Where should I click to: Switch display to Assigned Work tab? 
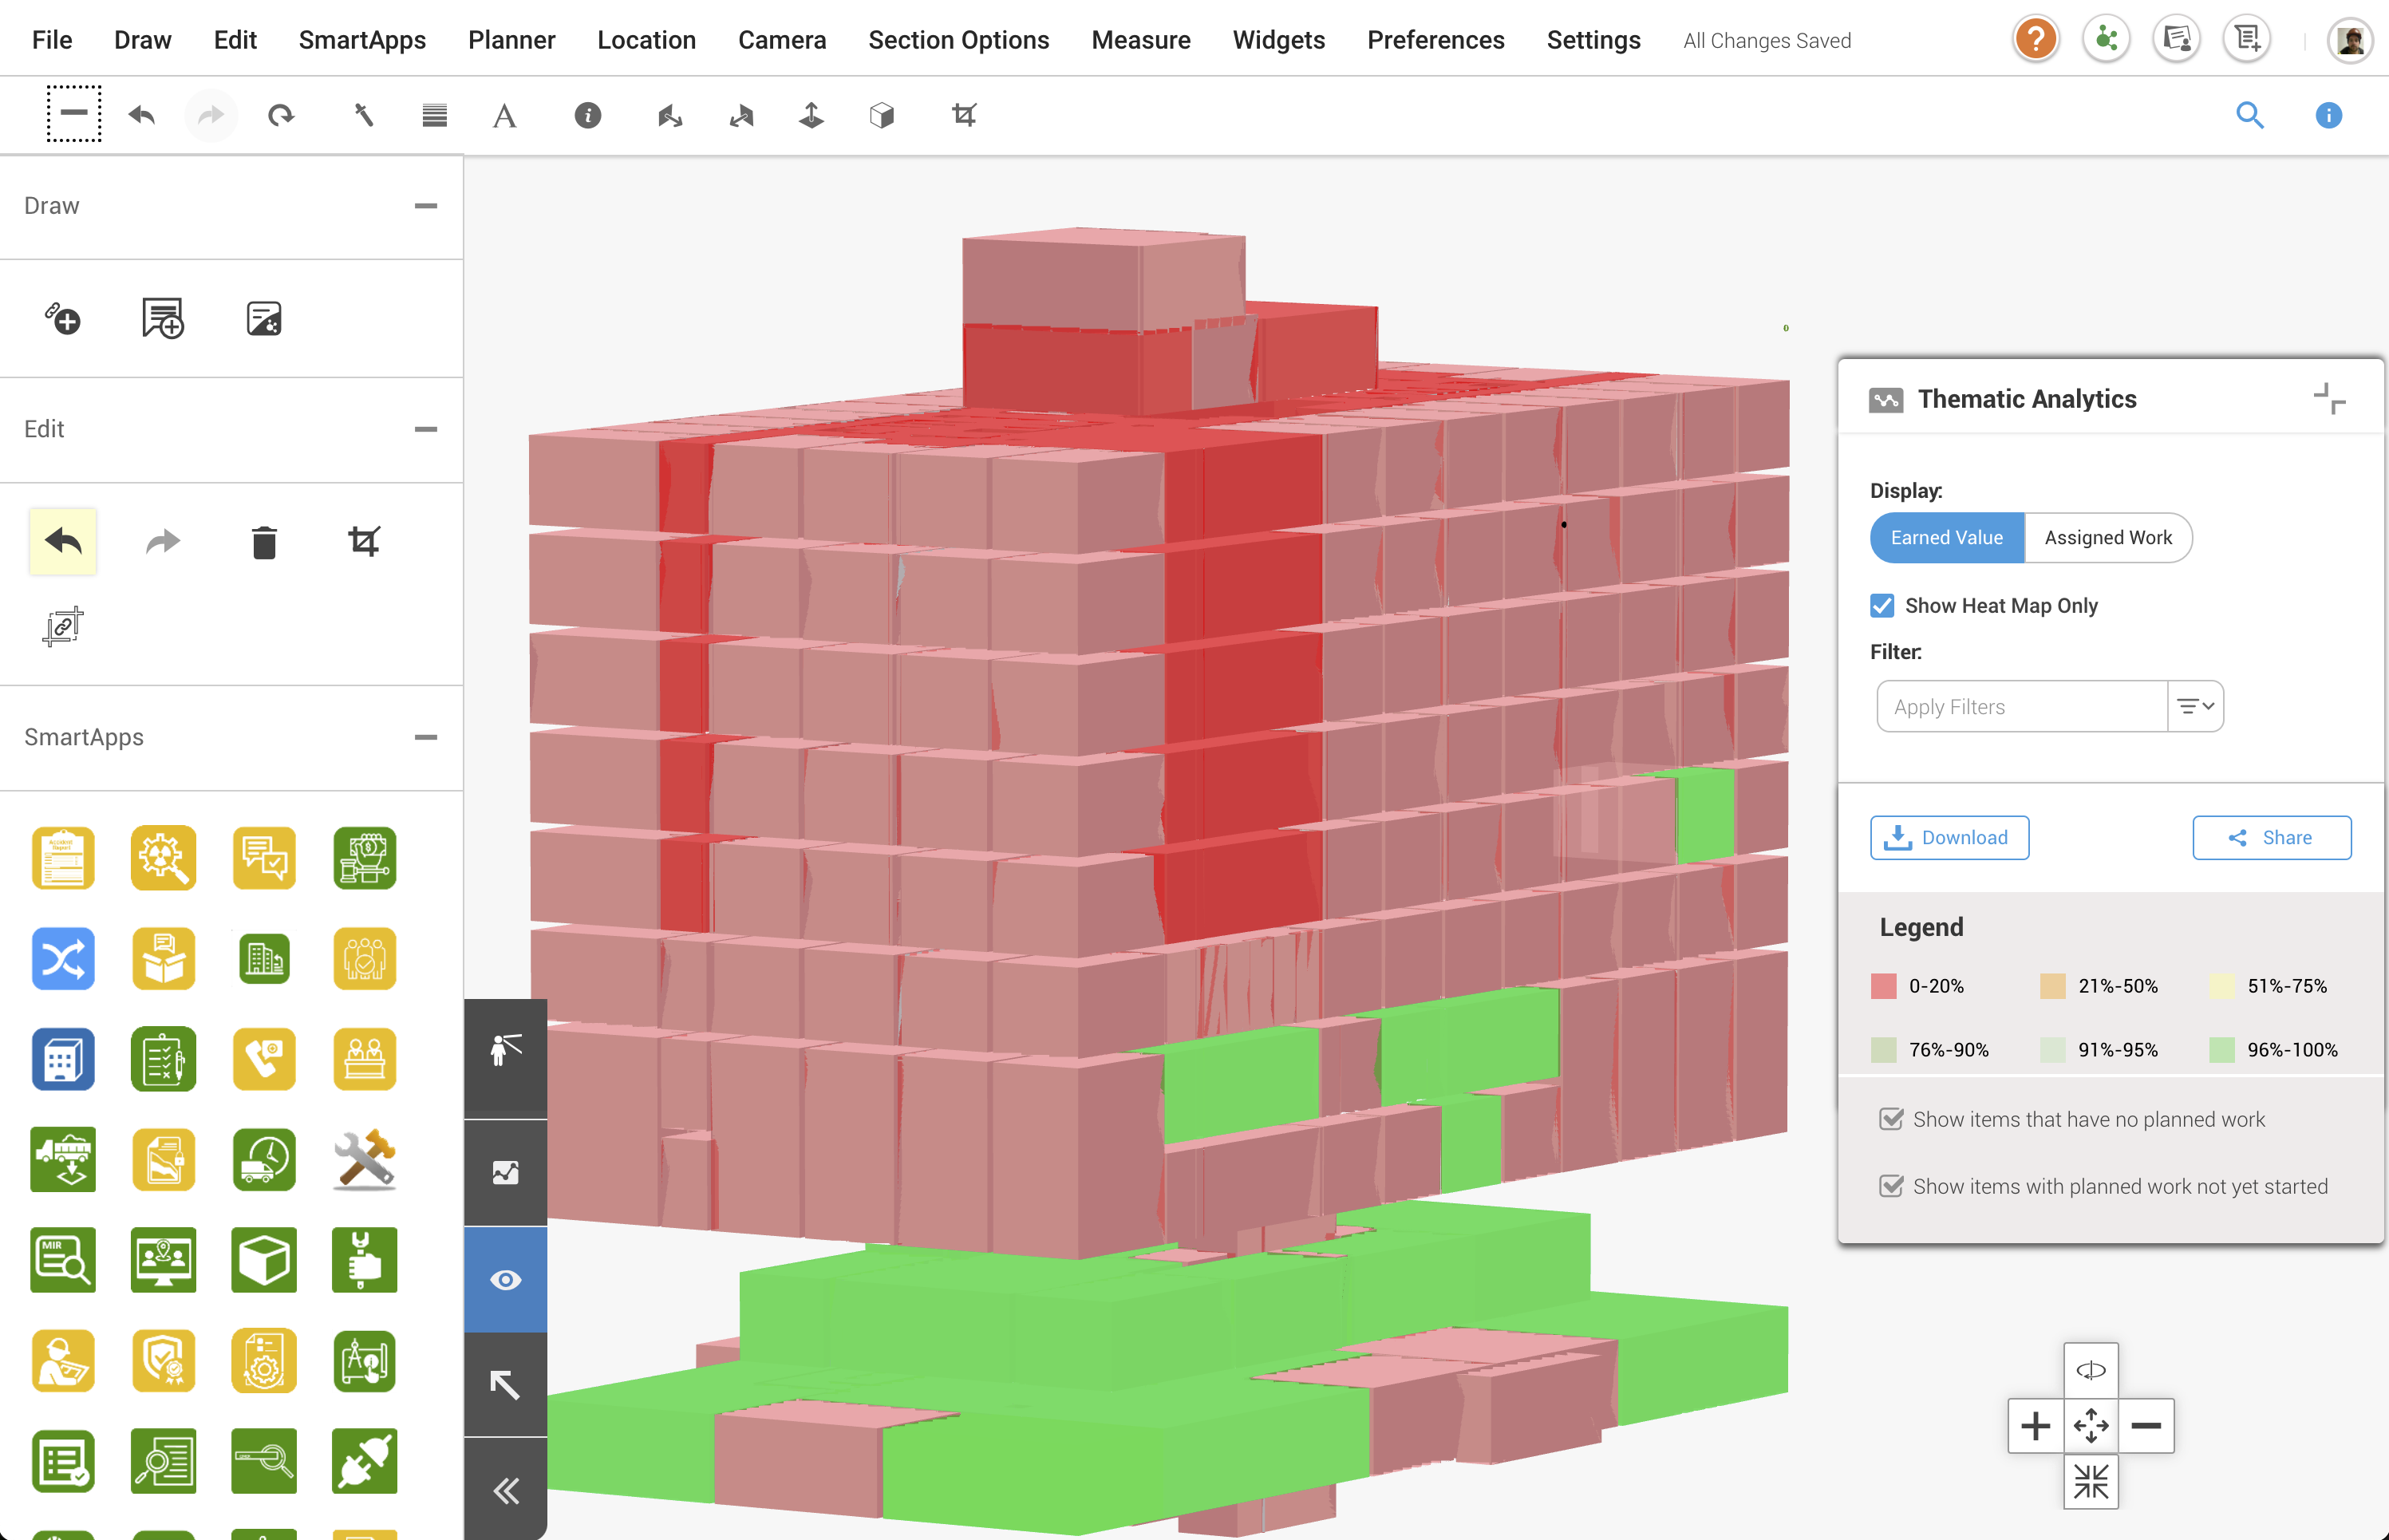(x=2108, y=538)
